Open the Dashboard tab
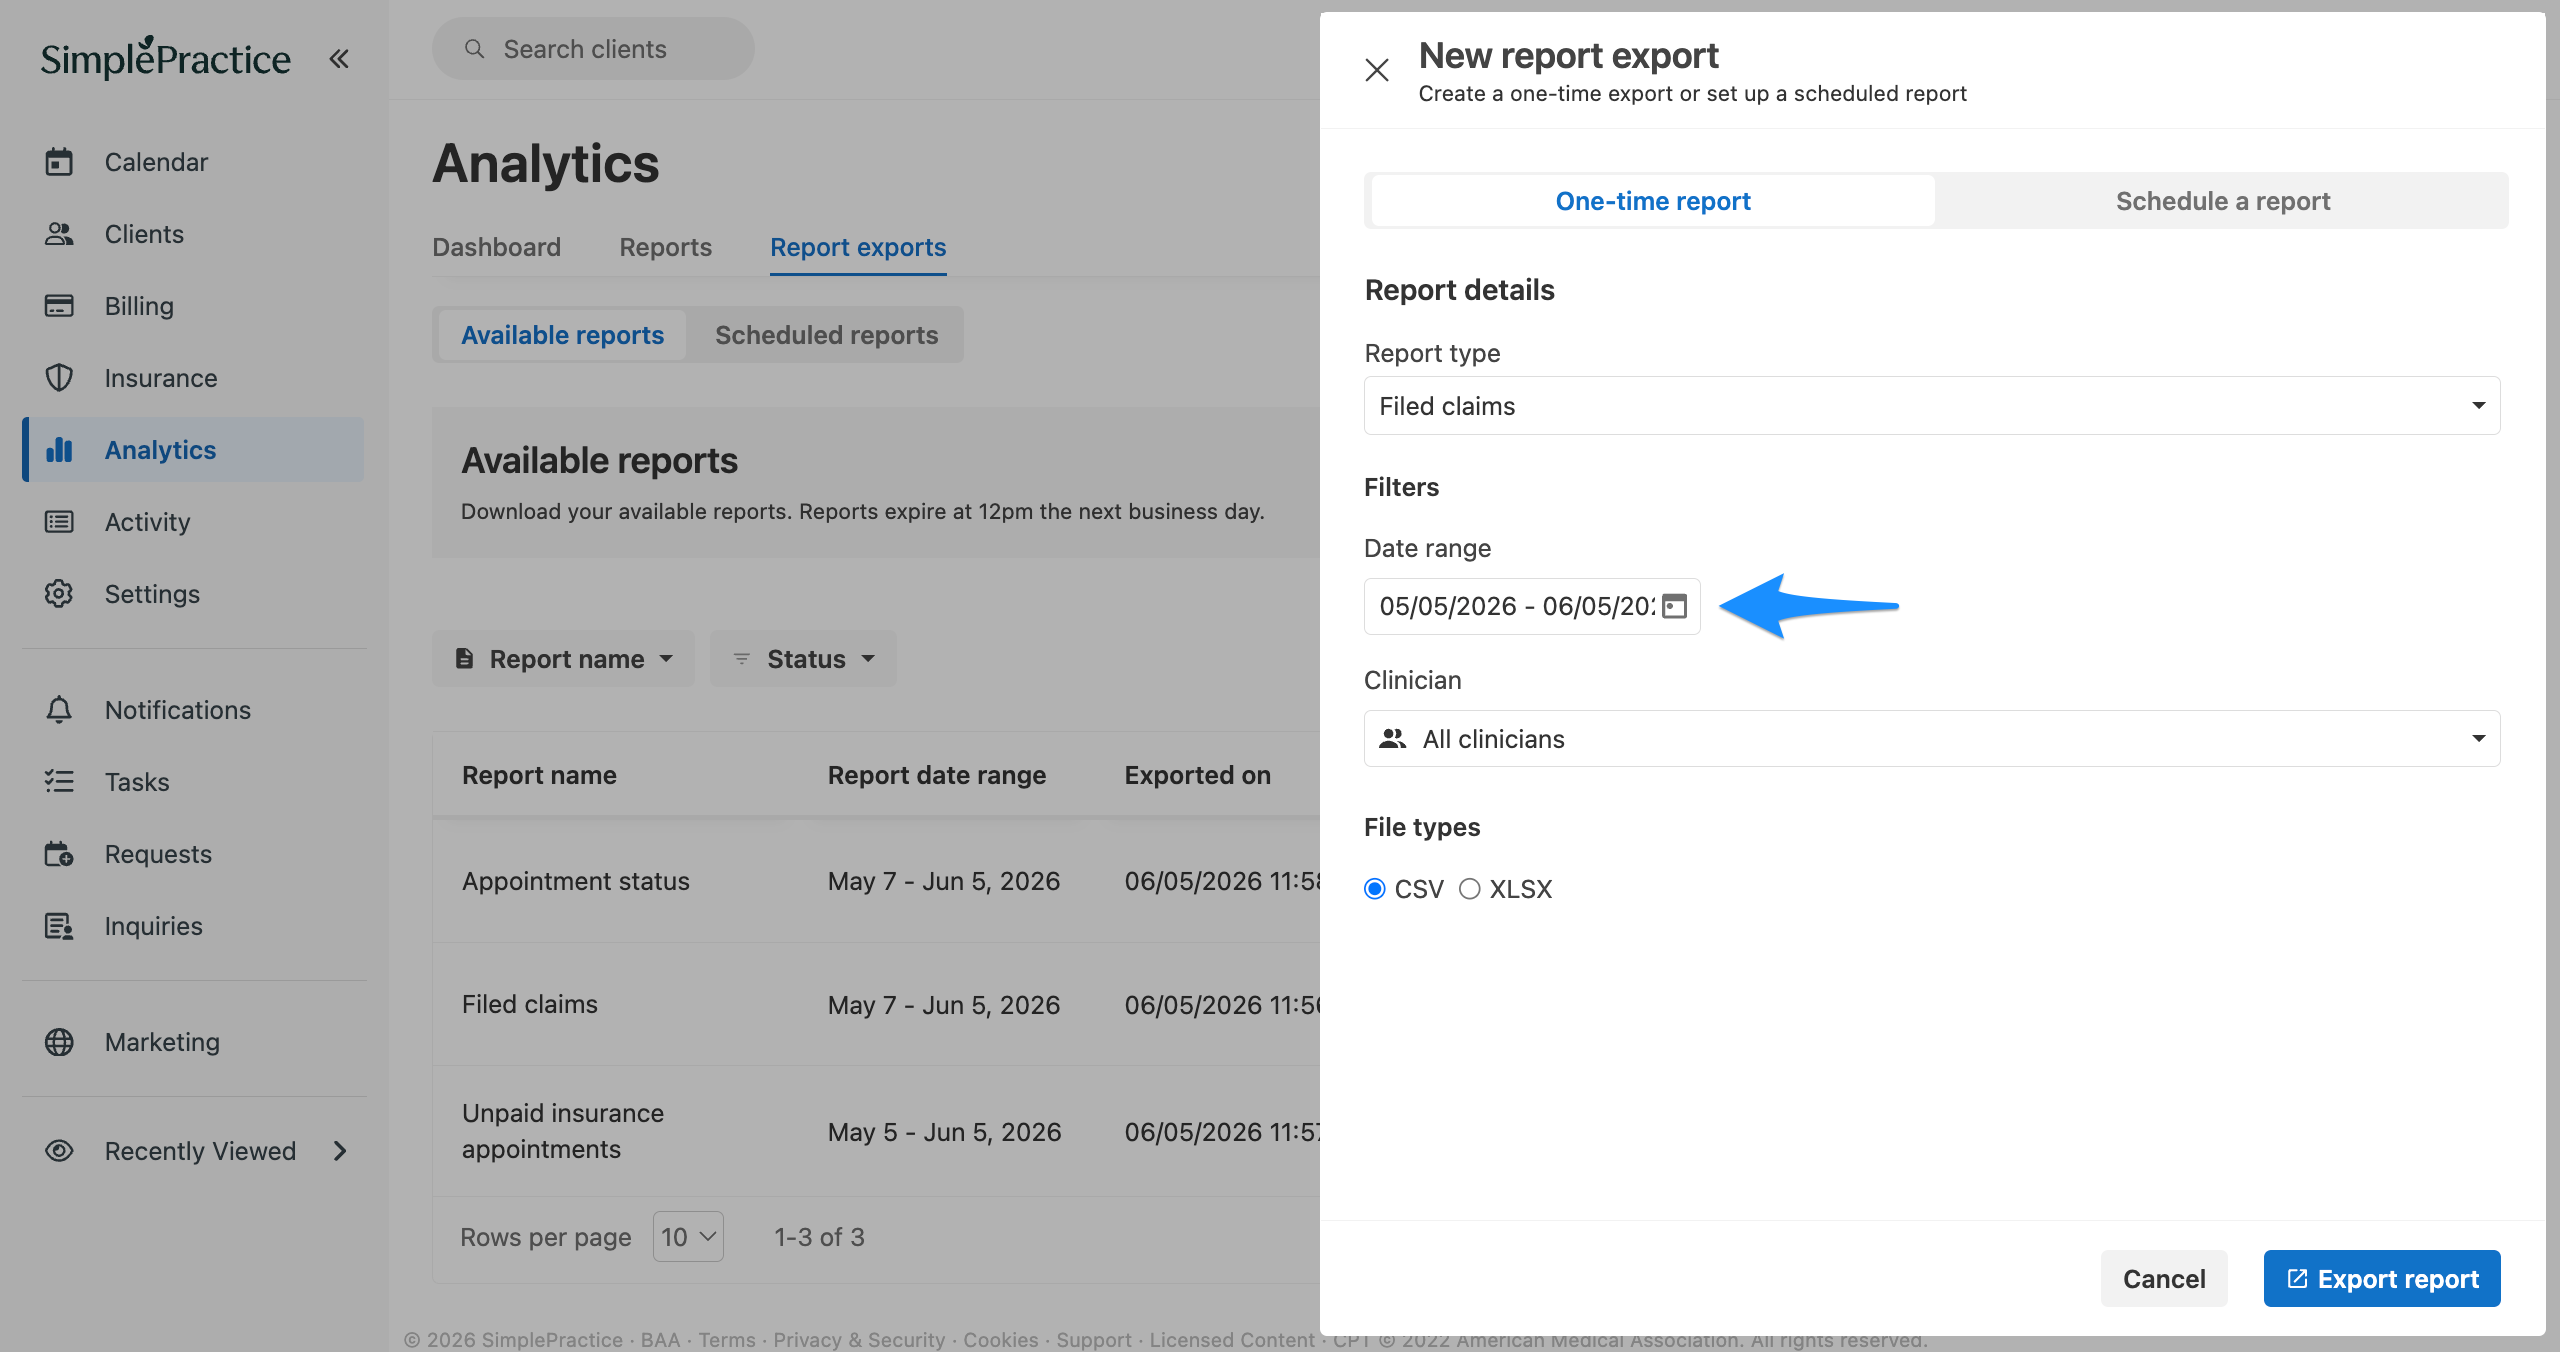 coord(496,247)
